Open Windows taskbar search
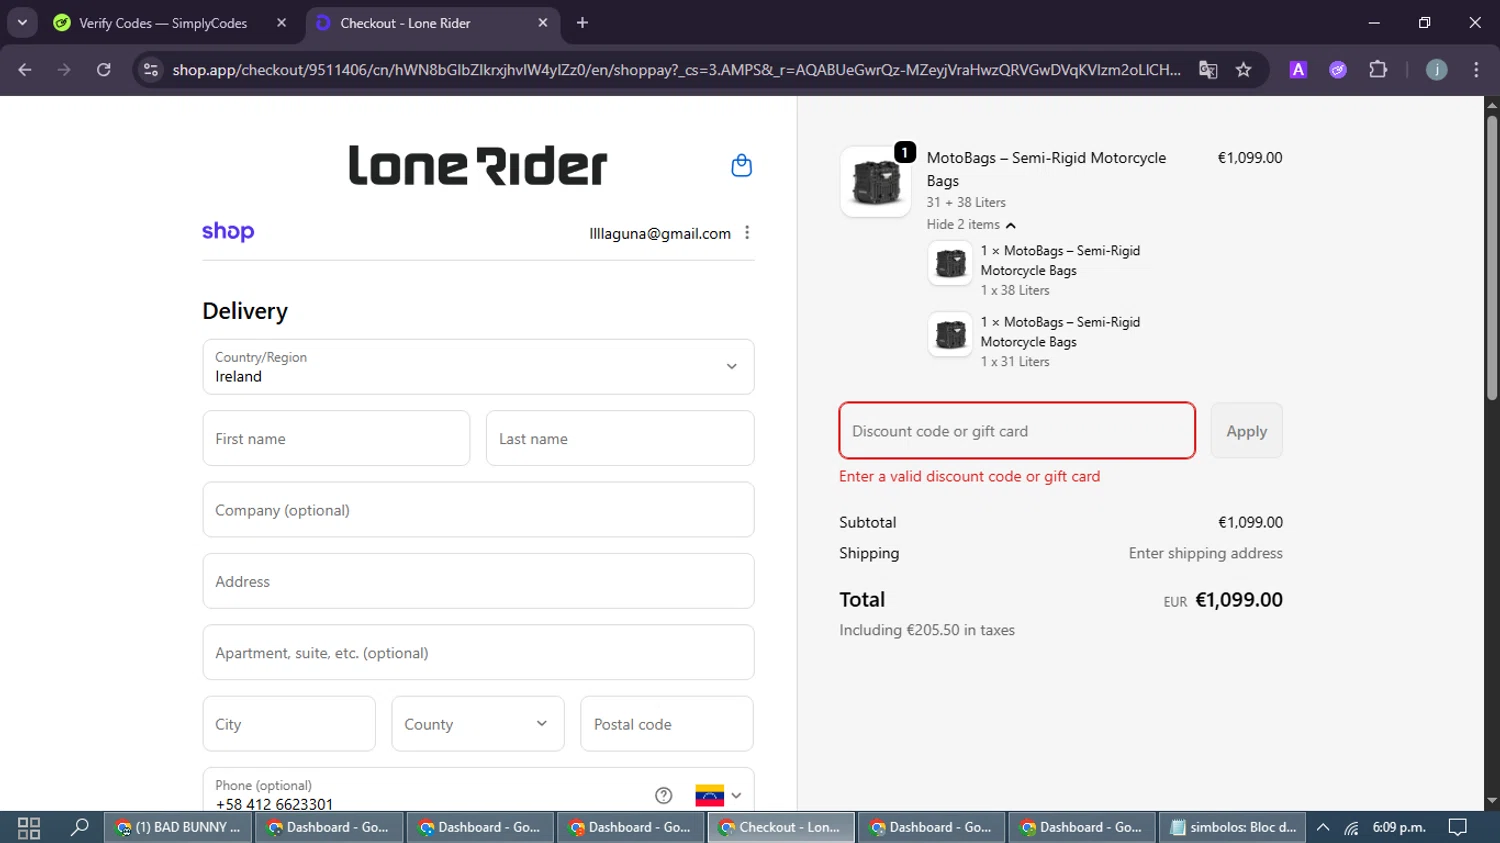 (80, 828)
